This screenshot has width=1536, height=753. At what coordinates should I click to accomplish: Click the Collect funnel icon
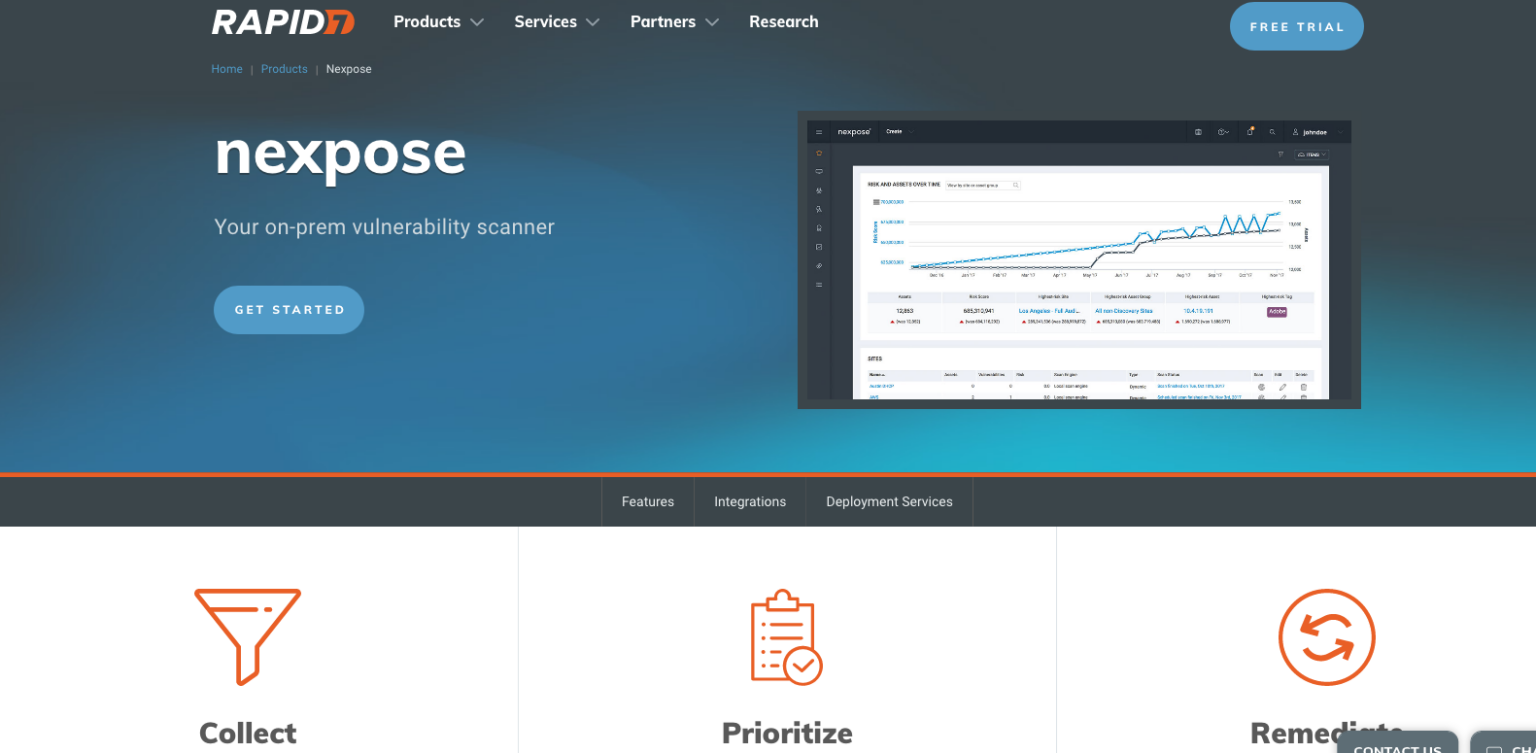point(247,637)
